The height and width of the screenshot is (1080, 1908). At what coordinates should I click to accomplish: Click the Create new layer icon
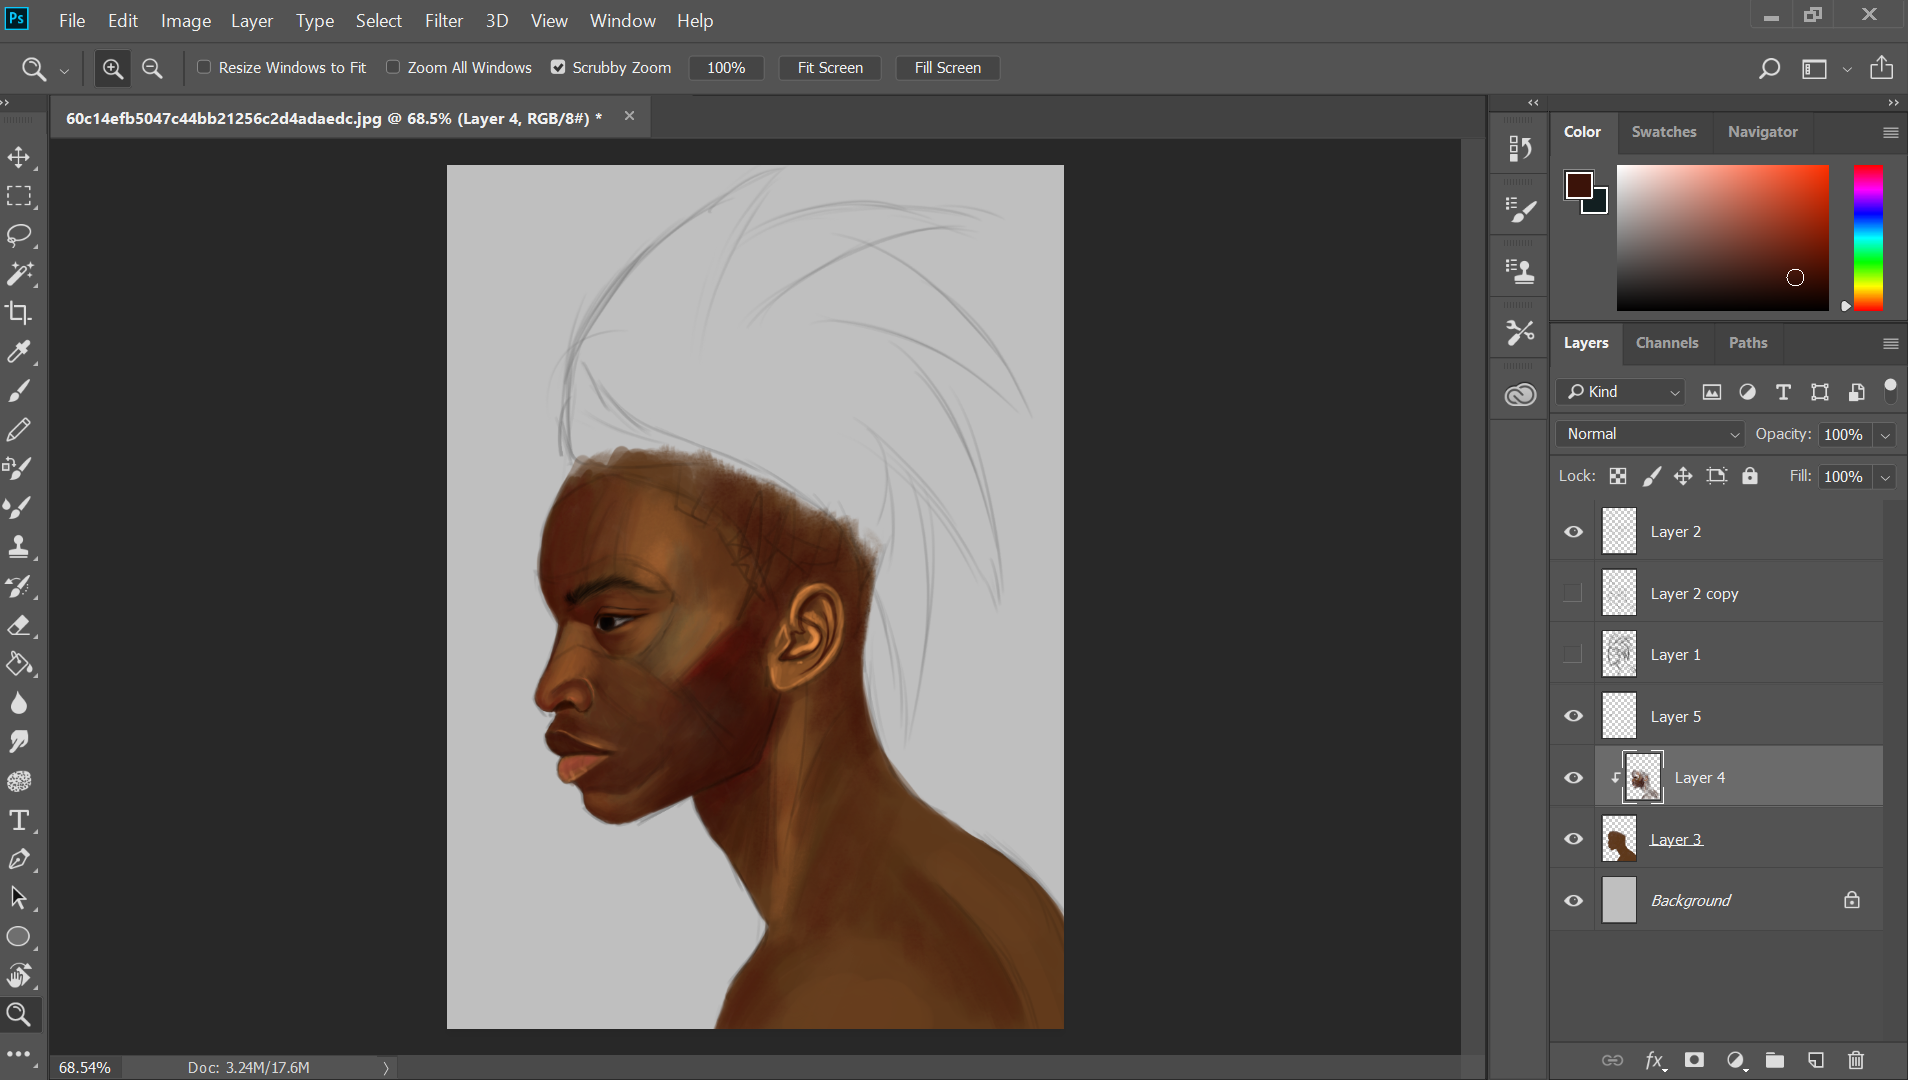point(1816,1060)
